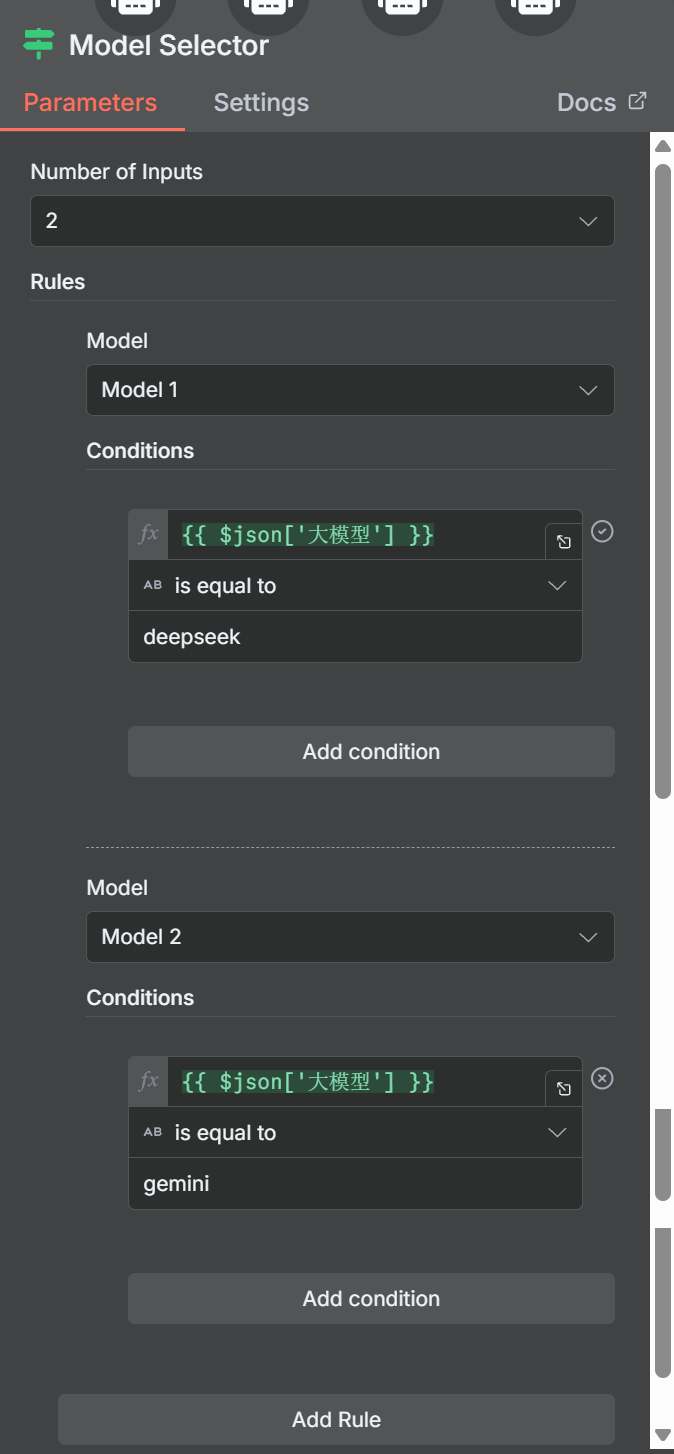Select the Parameters tab
The height and width of the screenshot is (1454, 674).
pos(90,103)
